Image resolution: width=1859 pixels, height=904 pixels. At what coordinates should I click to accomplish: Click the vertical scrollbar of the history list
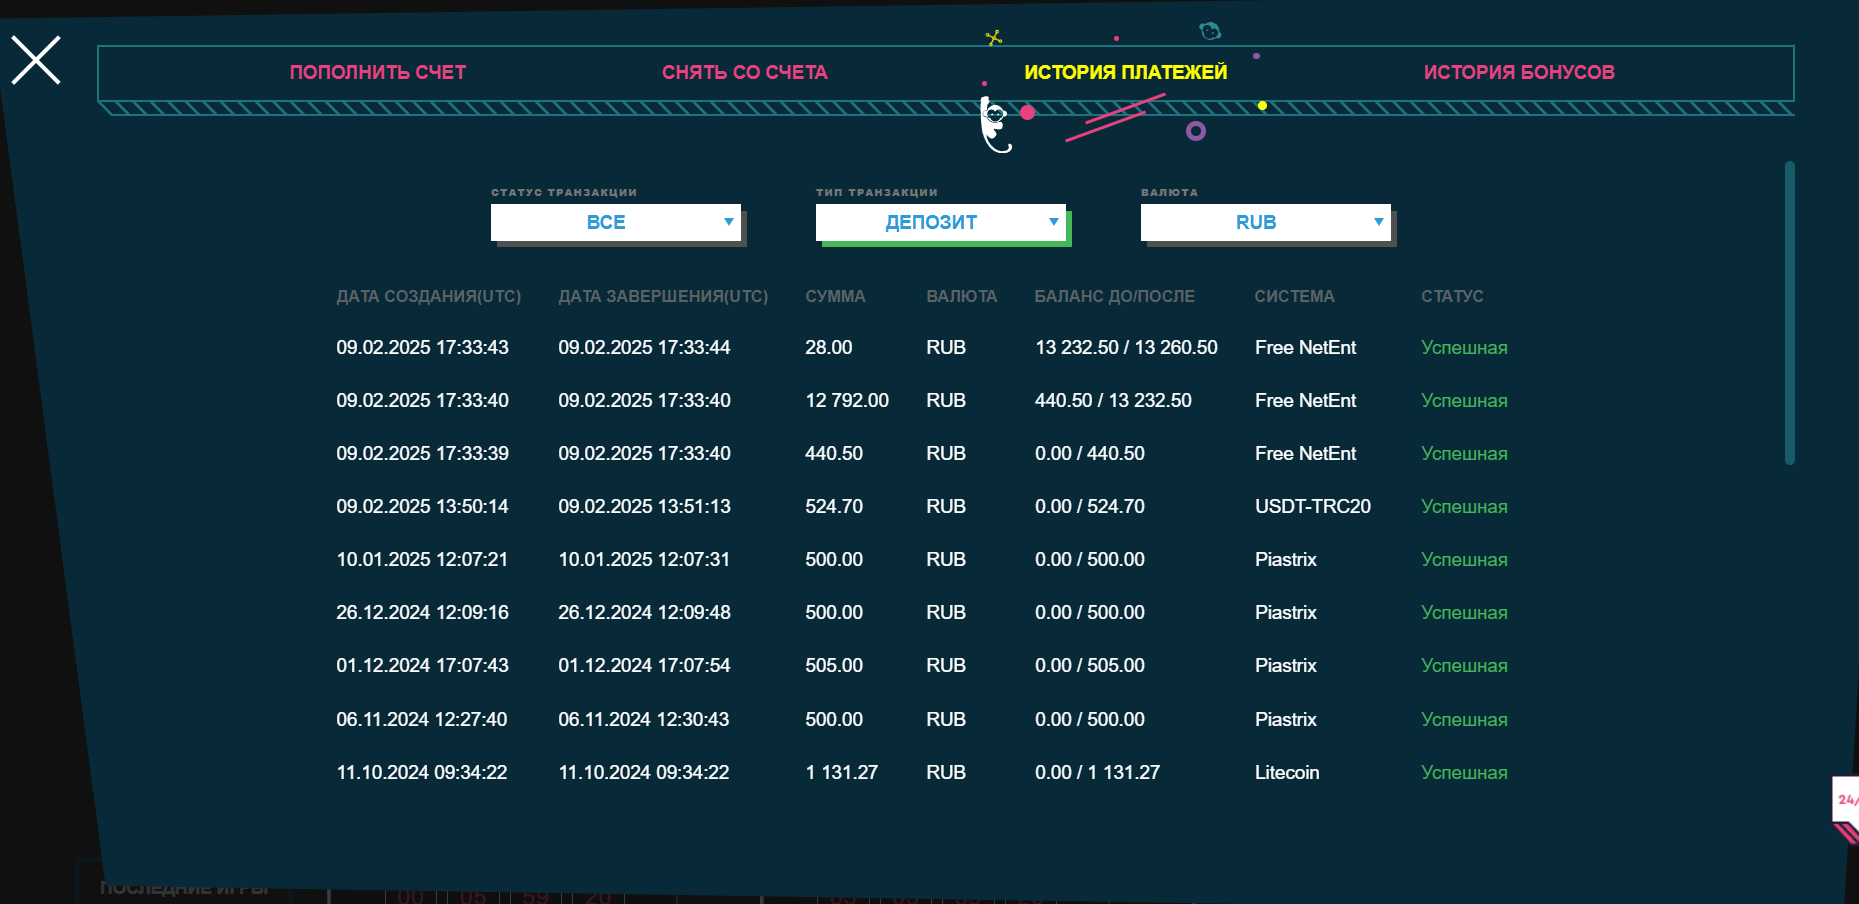[x=1790, y=313]
